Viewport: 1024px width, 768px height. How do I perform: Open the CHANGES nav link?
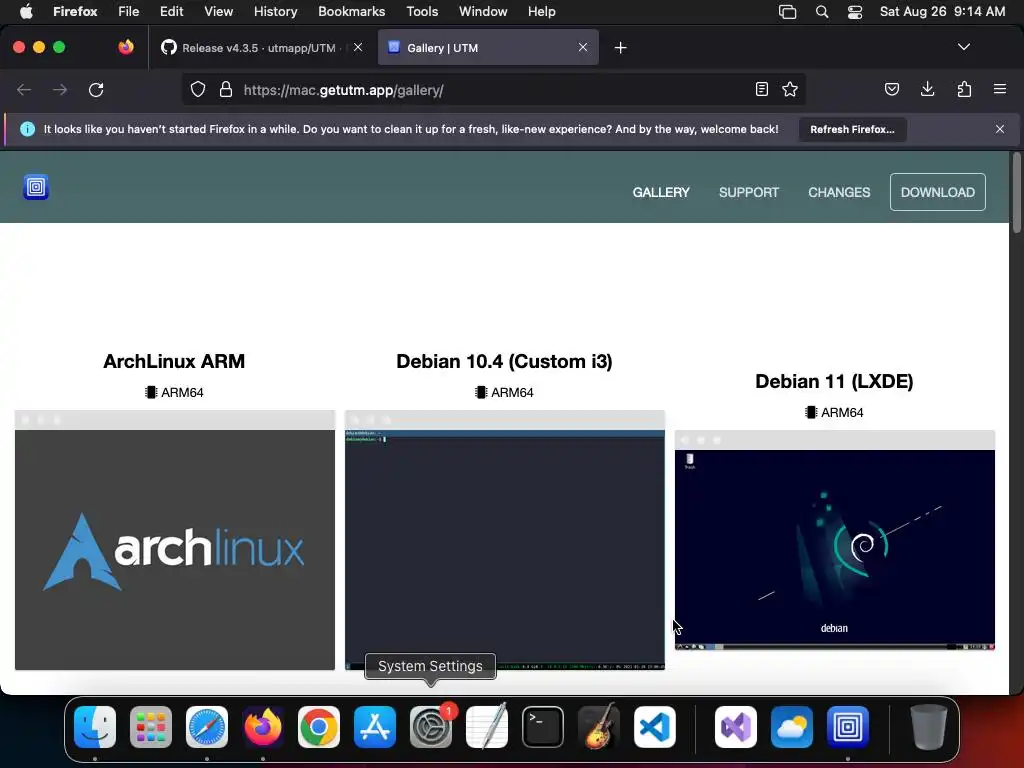coord(839,192)
